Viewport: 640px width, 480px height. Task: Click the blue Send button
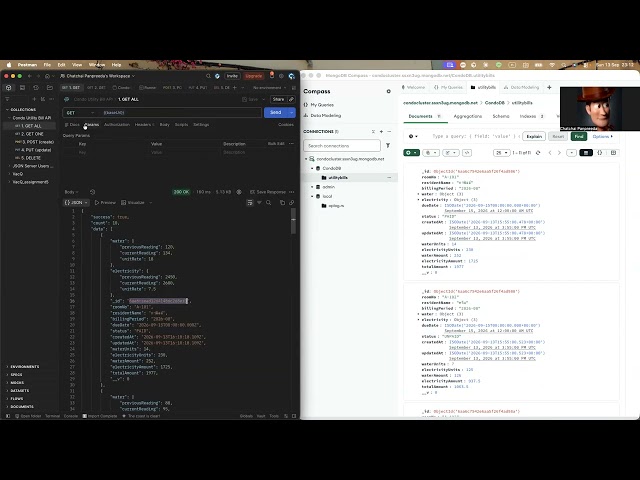276,113
